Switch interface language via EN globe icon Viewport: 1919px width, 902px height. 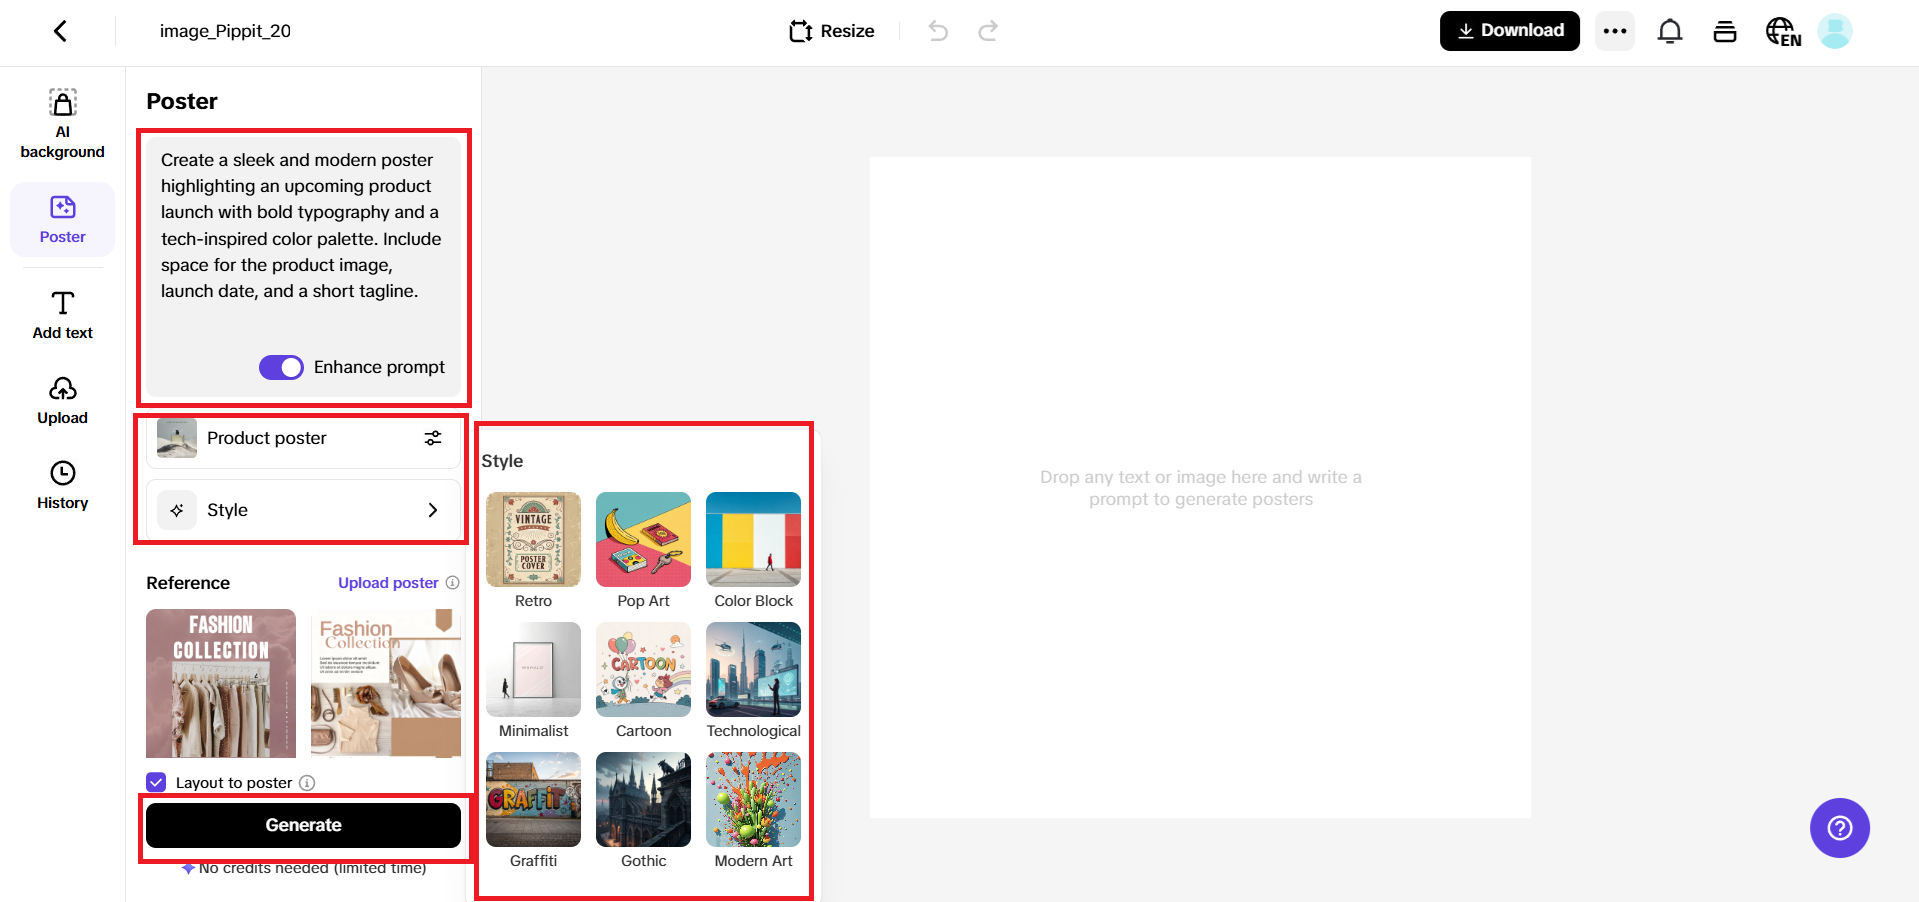click(x=1783, y=31)
